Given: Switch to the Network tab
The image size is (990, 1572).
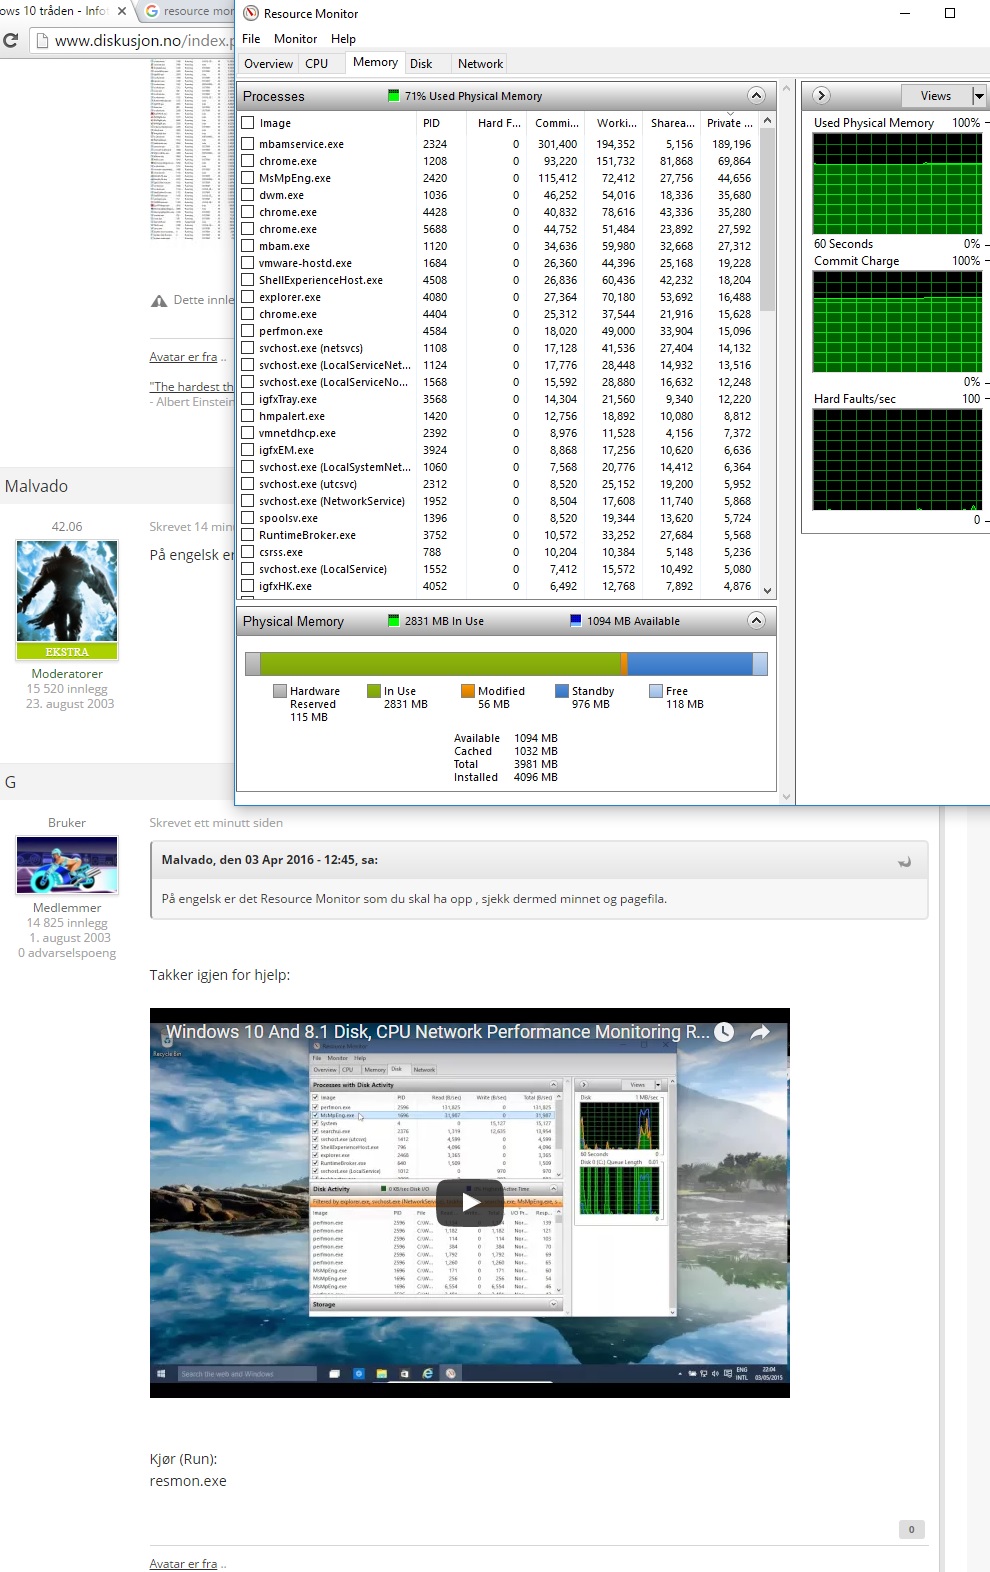Looking at the screenshot, I should [480, 64].
